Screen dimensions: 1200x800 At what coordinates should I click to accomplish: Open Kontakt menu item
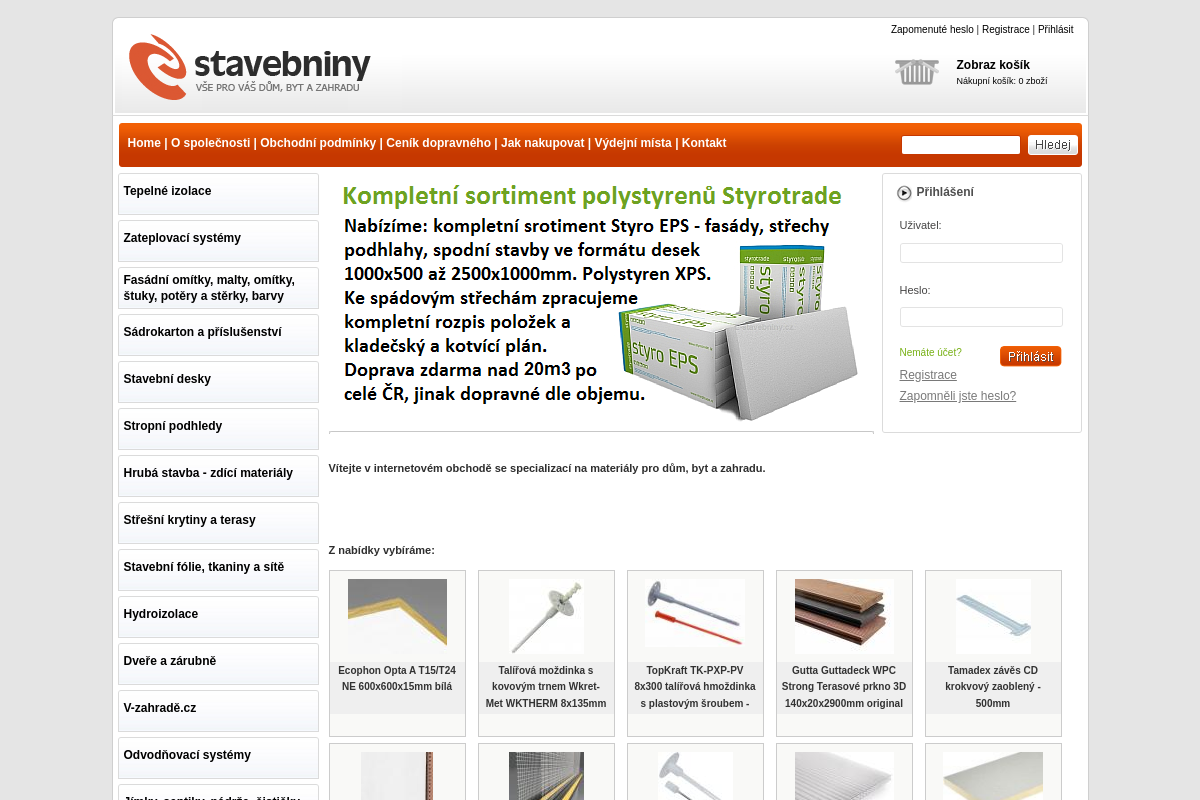[x=704, y=143]
